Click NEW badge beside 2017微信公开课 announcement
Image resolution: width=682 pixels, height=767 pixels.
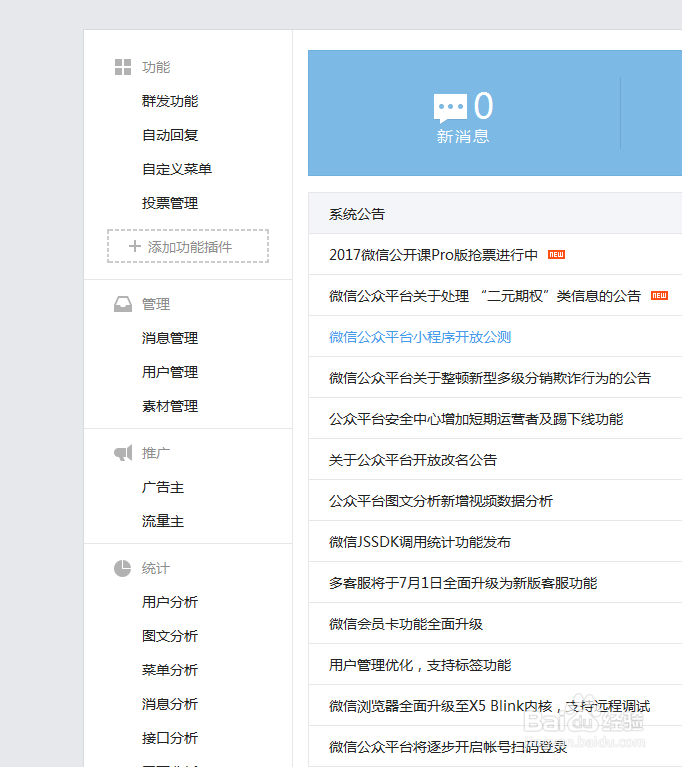pos(556,254)
